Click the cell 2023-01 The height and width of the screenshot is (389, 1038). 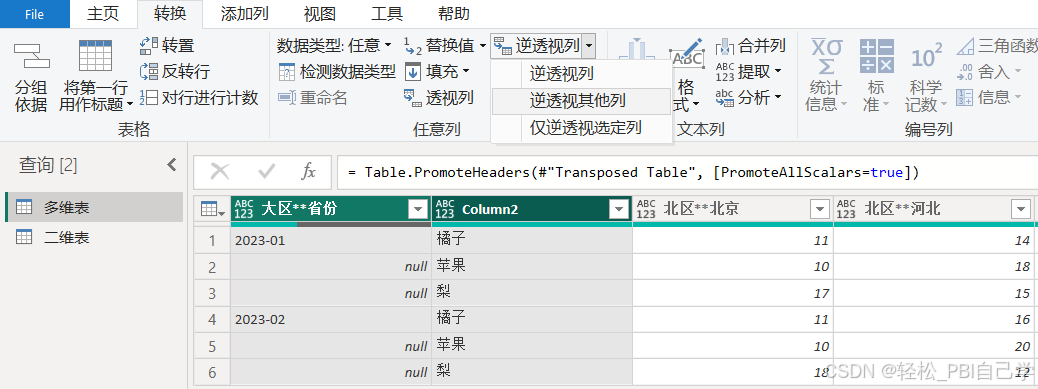pos(331,240)
